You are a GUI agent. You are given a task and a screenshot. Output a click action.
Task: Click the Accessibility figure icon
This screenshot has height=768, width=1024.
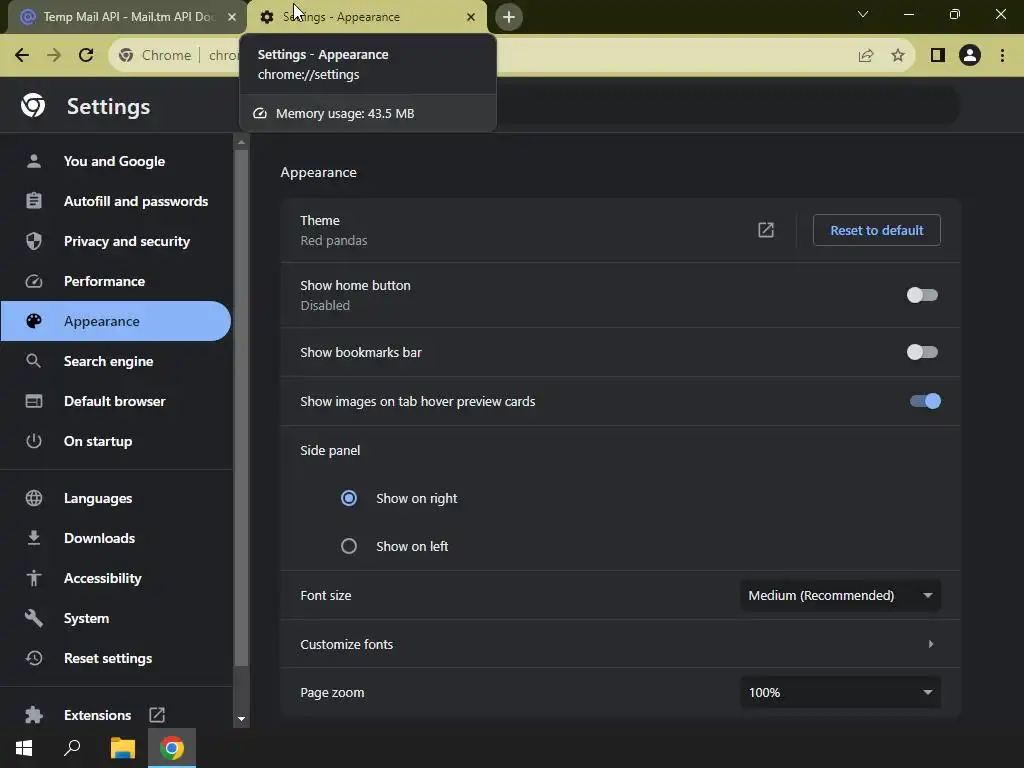34,578
